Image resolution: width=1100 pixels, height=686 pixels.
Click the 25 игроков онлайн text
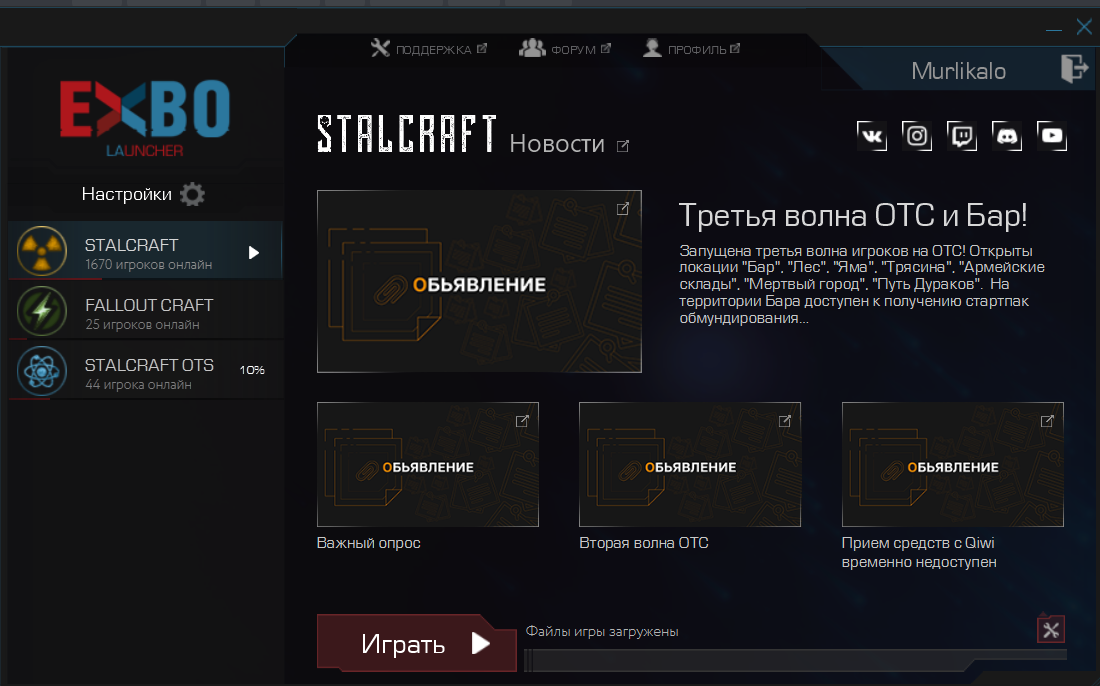pos(142,325)
